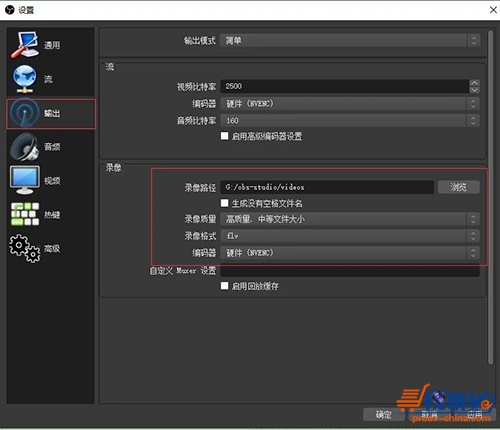Image resolution: width=500 pixels, height=430 pixels.
Task: Open the 通用 general settings icon
Action: point(24,45)
